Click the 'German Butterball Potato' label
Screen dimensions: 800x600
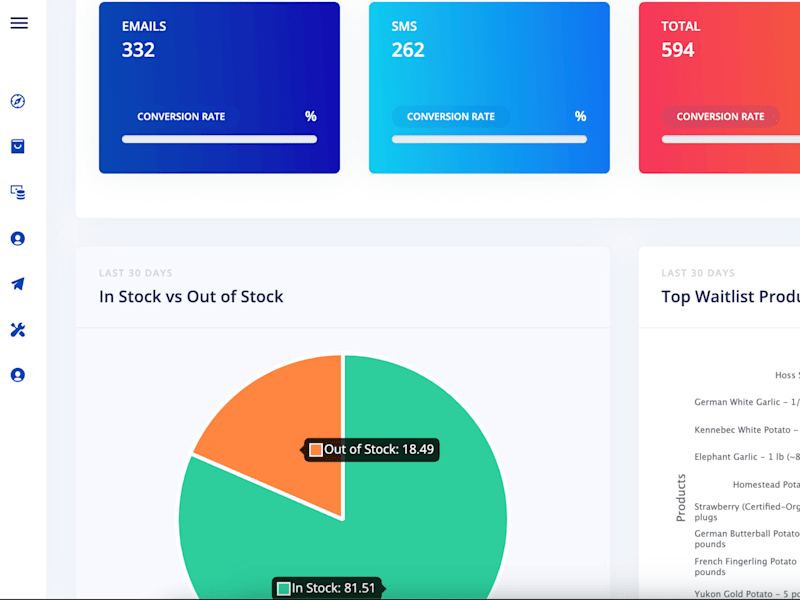747,539
